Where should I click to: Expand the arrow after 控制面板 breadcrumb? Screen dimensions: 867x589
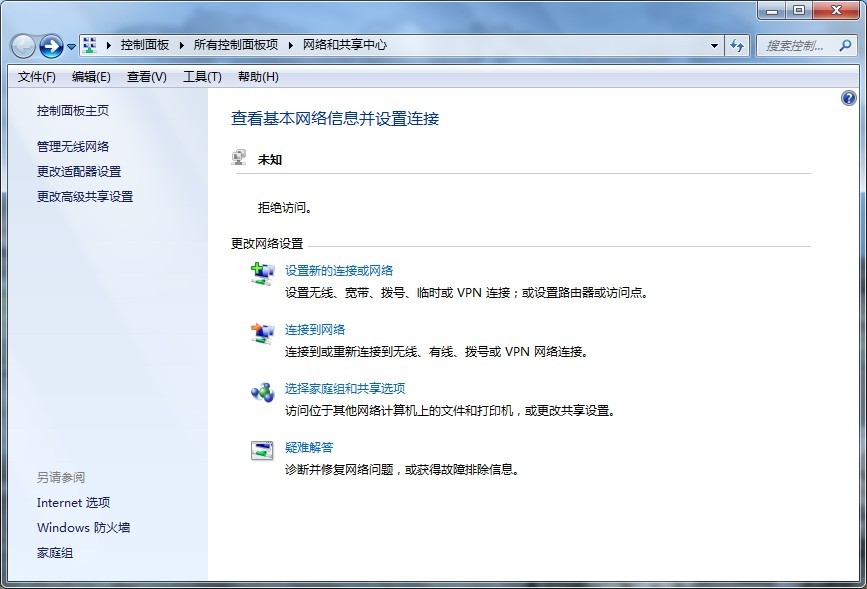183,45
